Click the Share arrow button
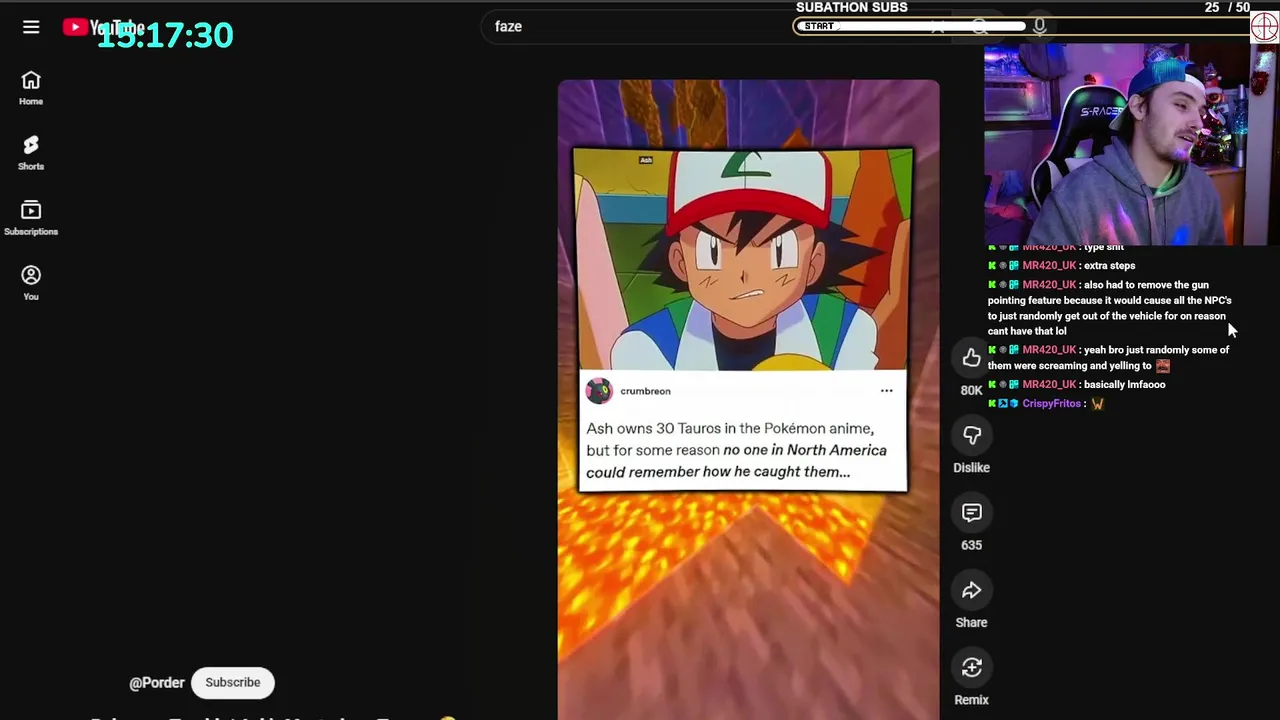The height and width of the screenshot is (720, 1280). point(971,590)
